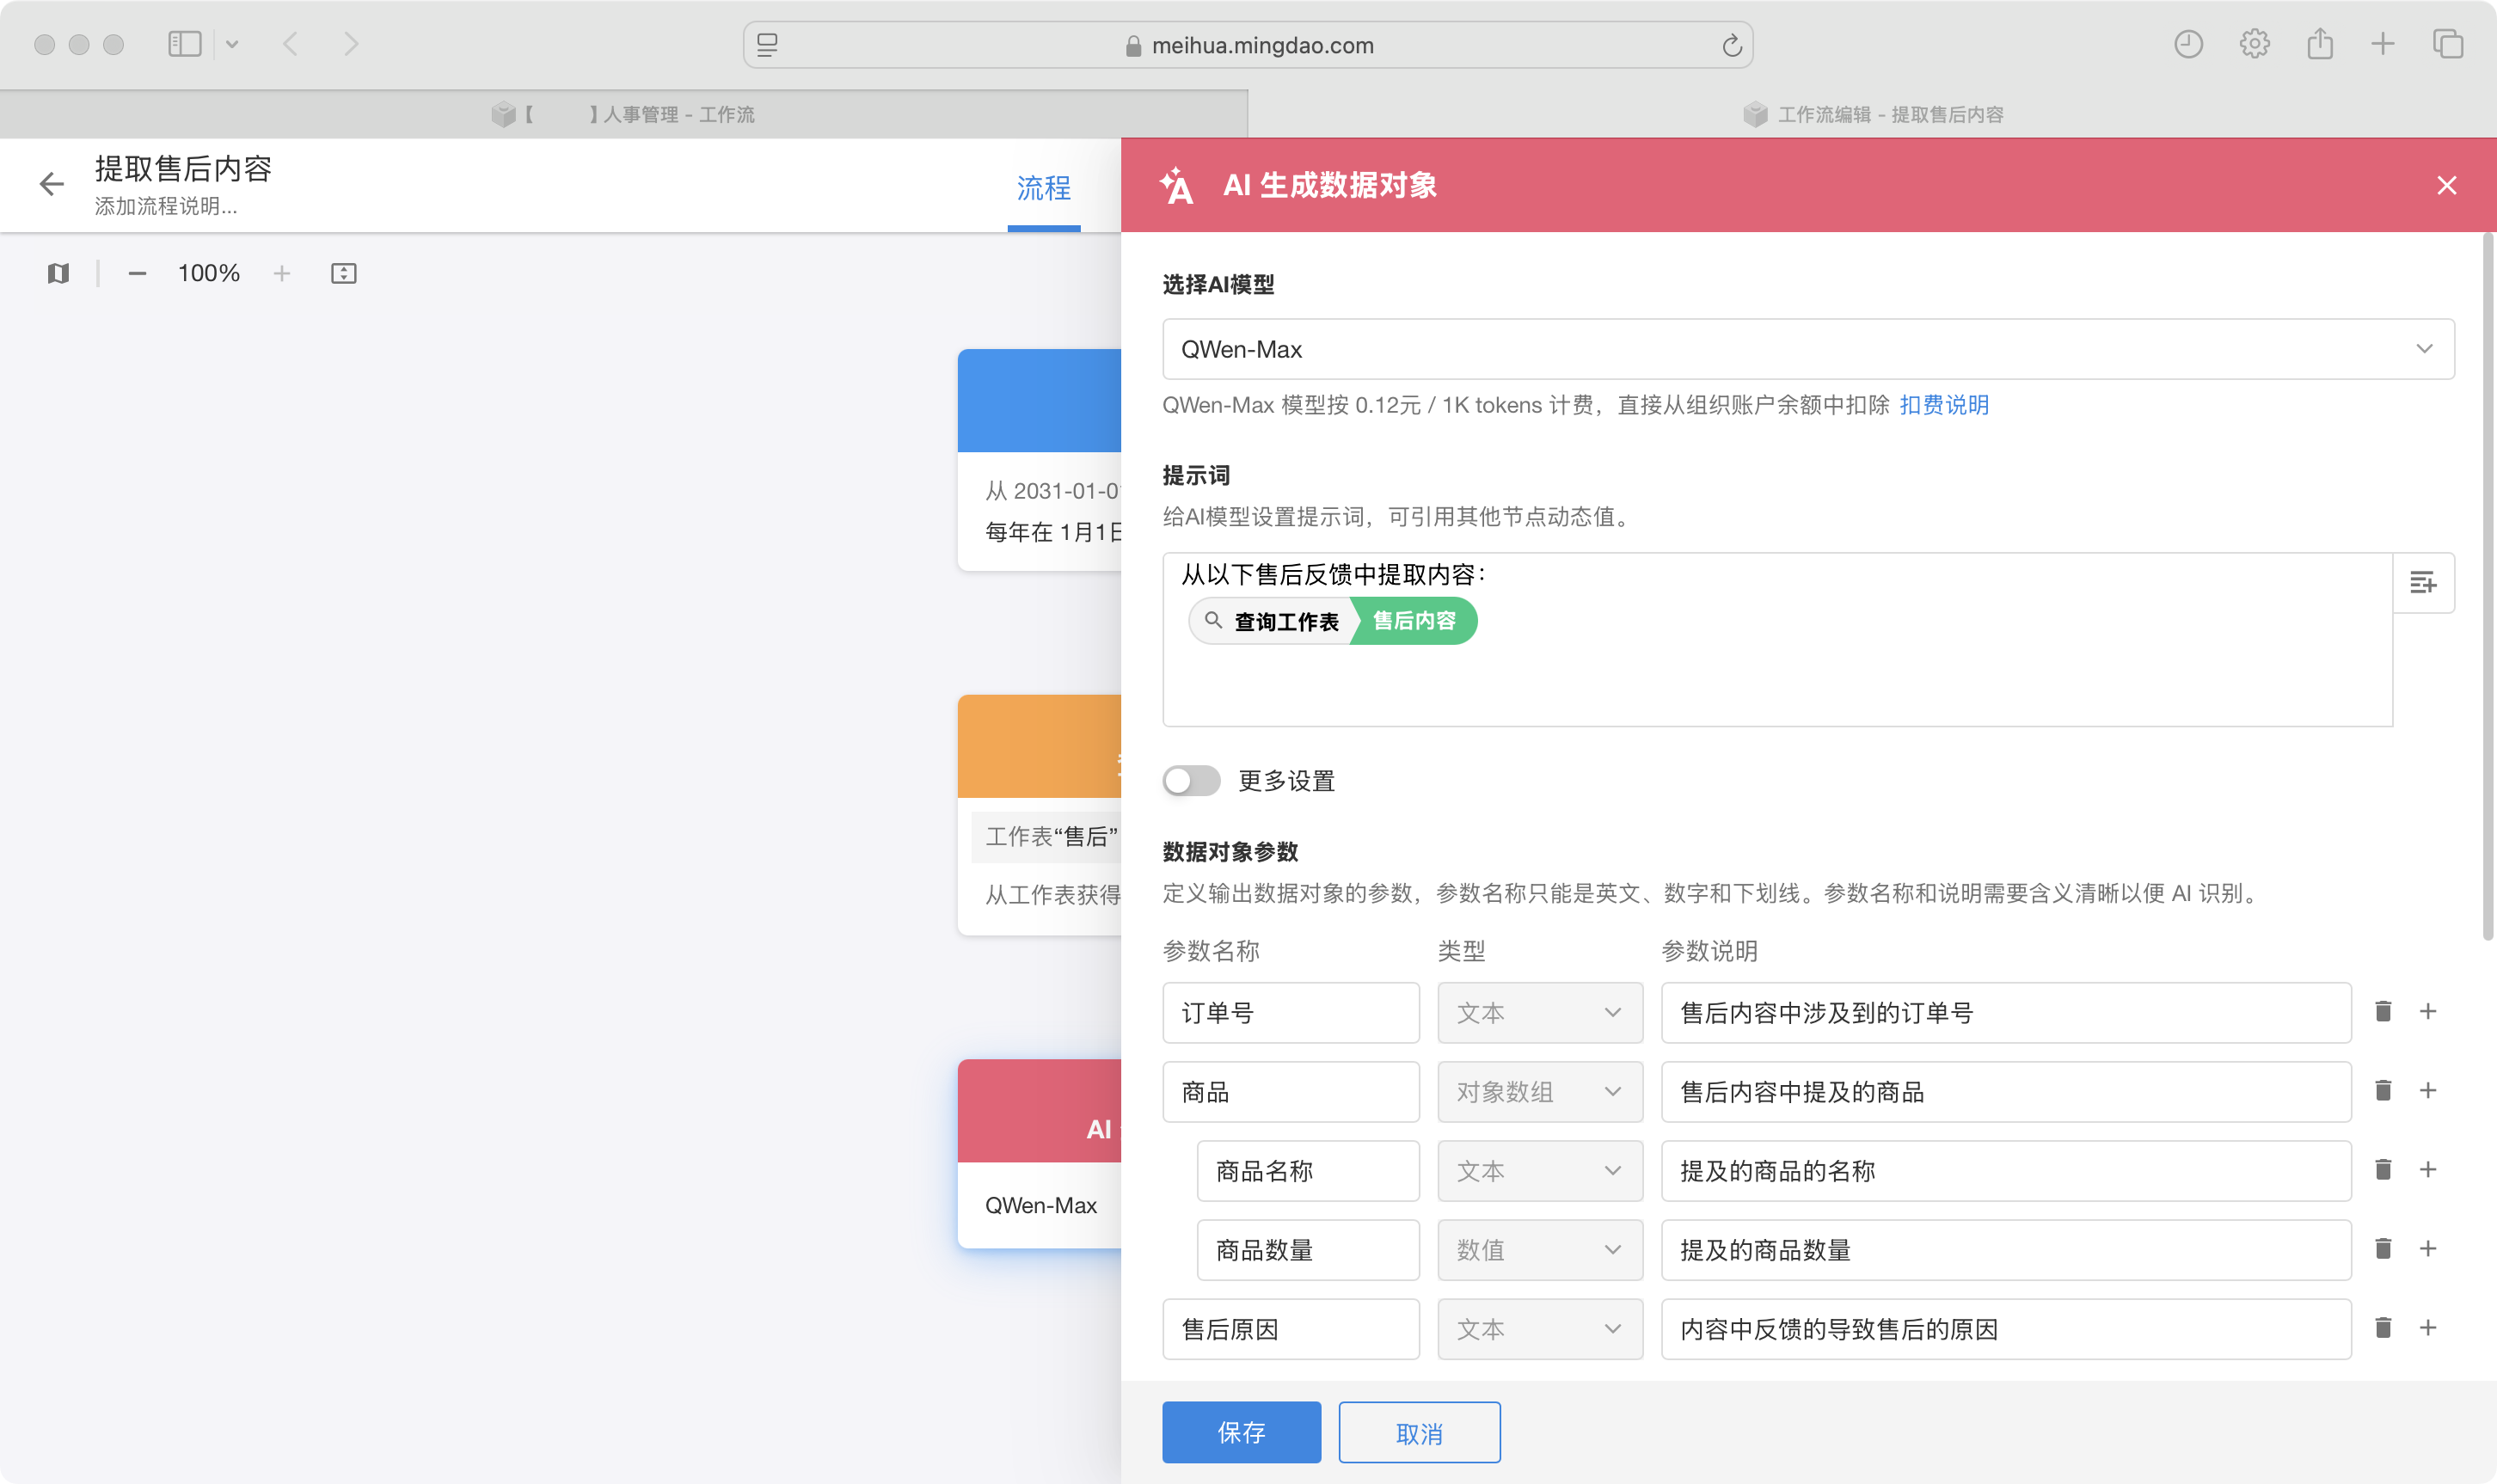Open a new Safari tab with plus

(x=2383, y=44)
